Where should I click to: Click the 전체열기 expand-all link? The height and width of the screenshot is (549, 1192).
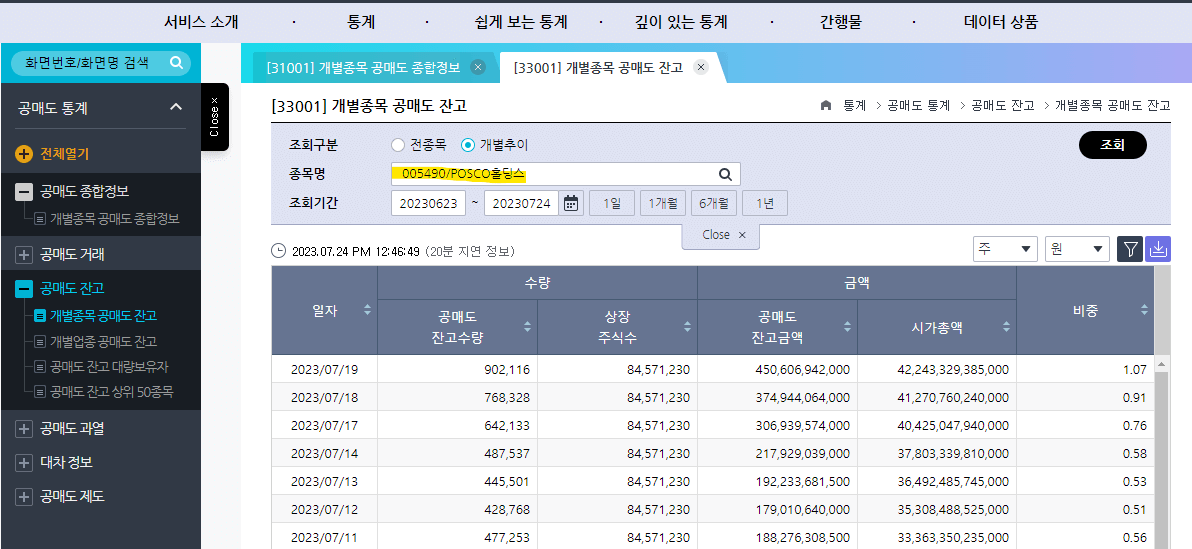[65, 154]
